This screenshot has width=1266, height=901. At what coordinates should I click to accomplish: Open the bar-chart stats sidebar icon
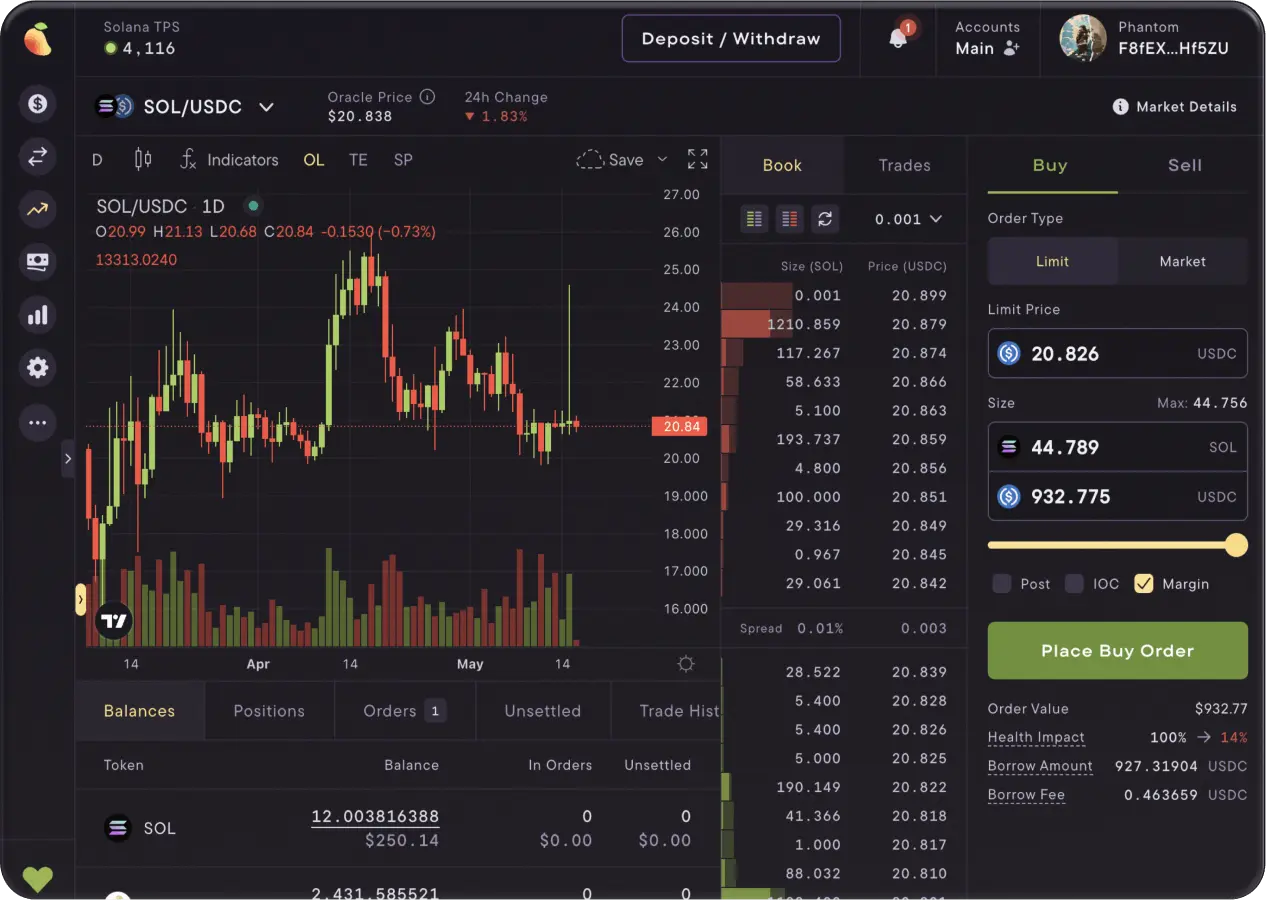point(38,315)
